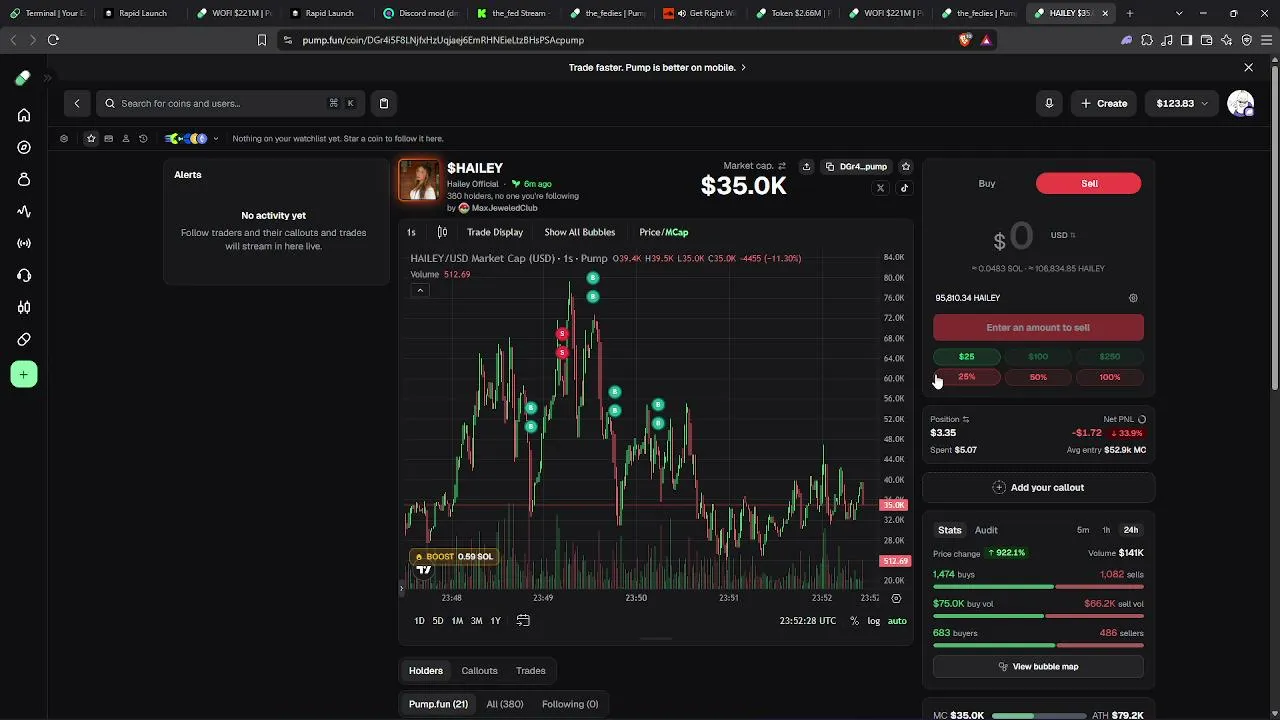The height and width of the screenshot is (720, 1280).
Task: Open the activity pulse icon in sidebar
Action: point(24,211)
